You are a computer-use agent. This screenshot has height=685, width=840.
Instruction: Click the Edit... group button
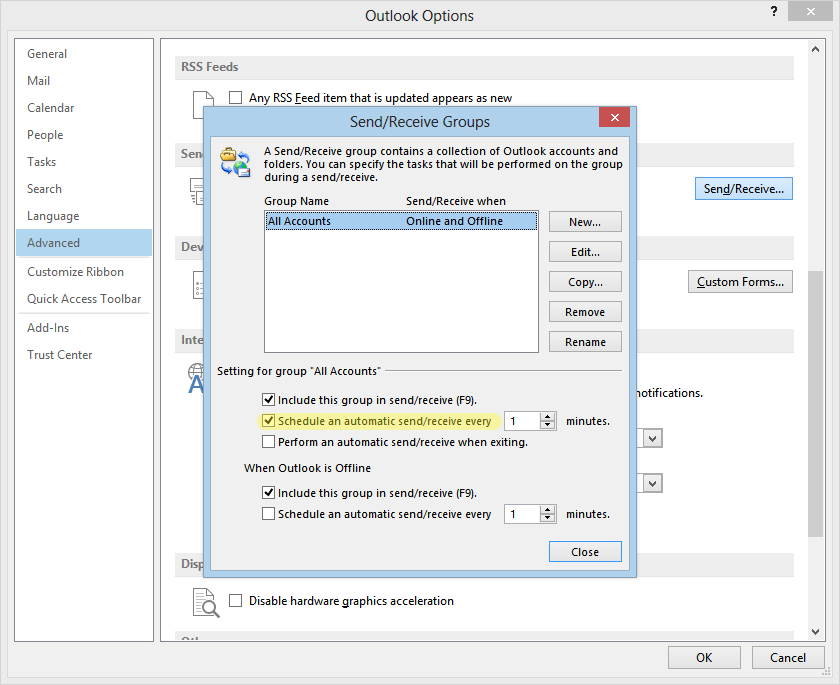pyautogui.click(x=585, y=252)
